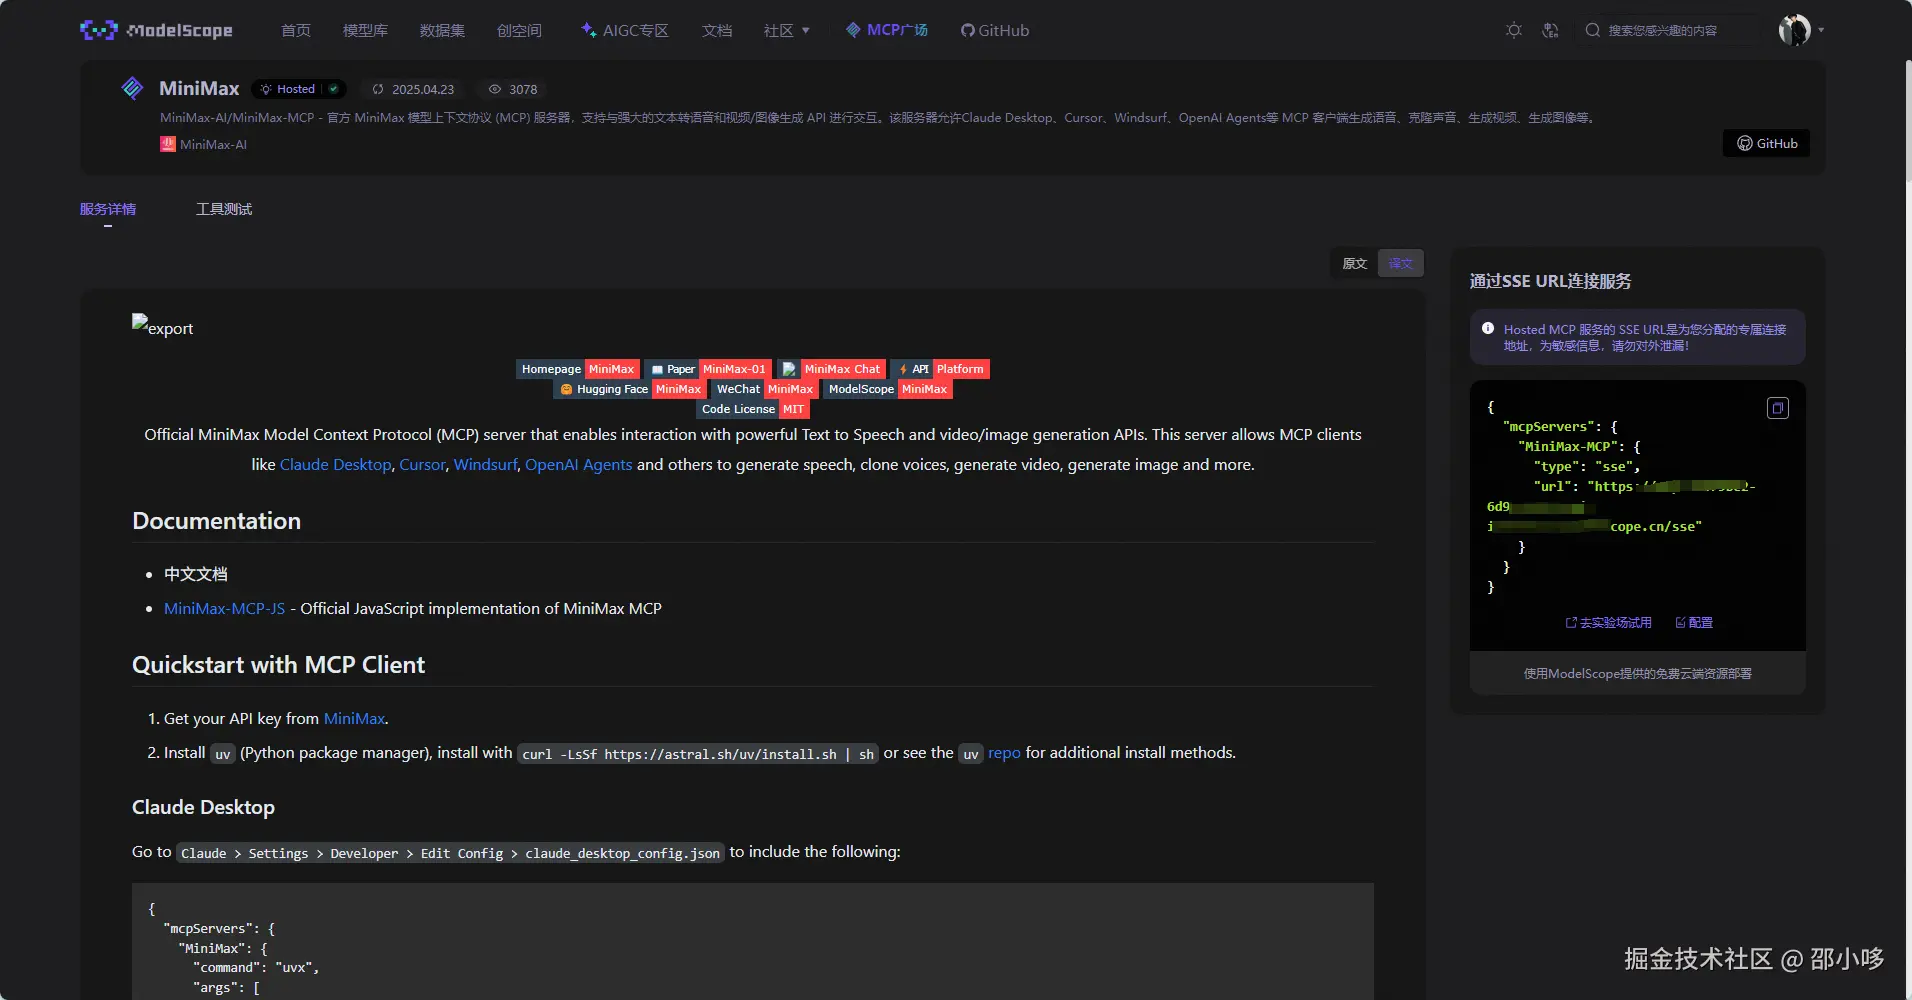This screenshot has width=1912, height=1000.
Task: Open the ModelScope logo homepage
Action: click(x=156, y=30)
